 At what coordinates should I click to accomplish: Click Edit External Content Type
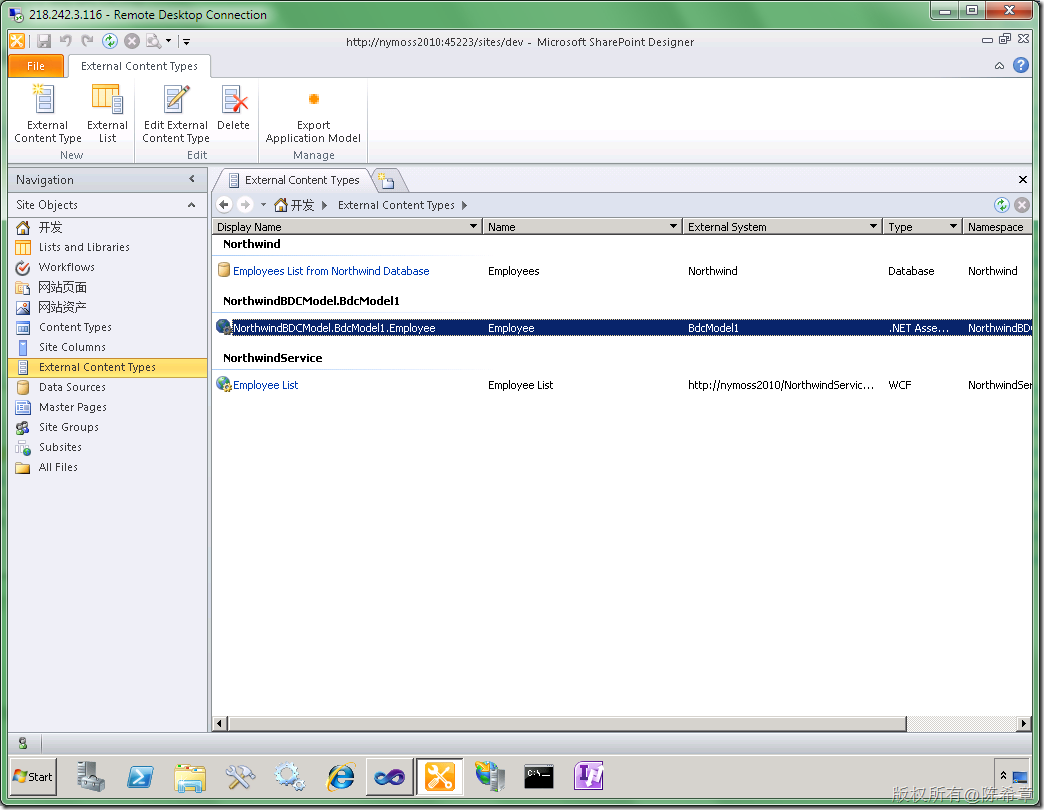176,114
